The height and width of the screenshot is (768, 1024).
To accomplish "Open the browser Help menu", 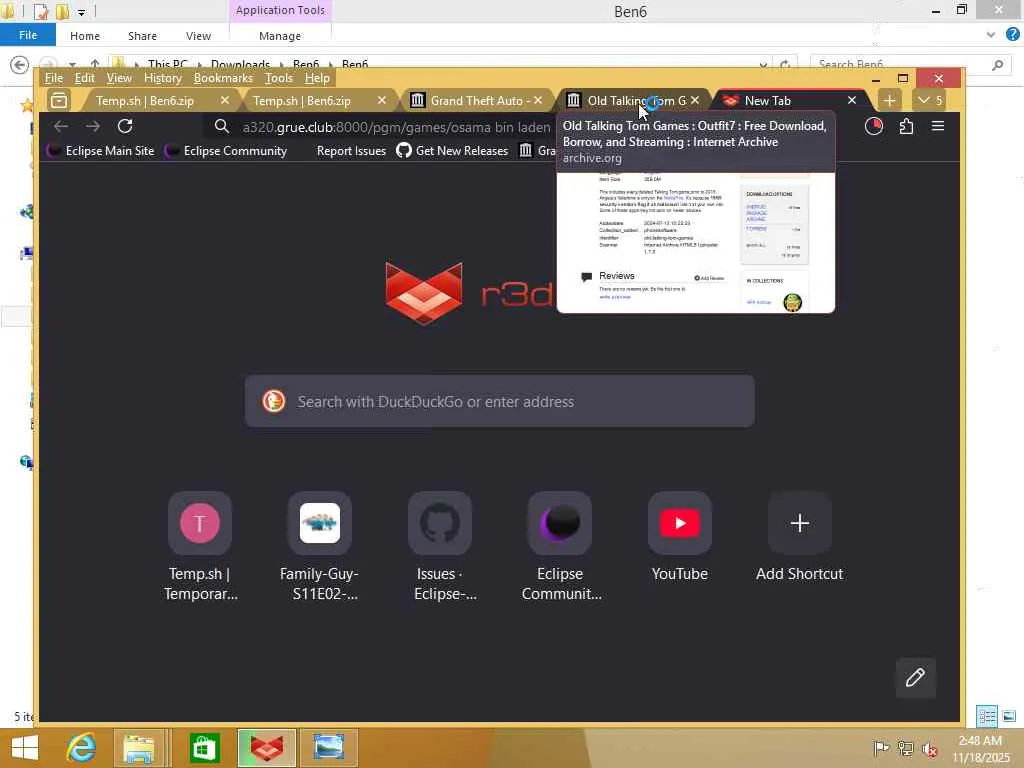I will (317, 78).
